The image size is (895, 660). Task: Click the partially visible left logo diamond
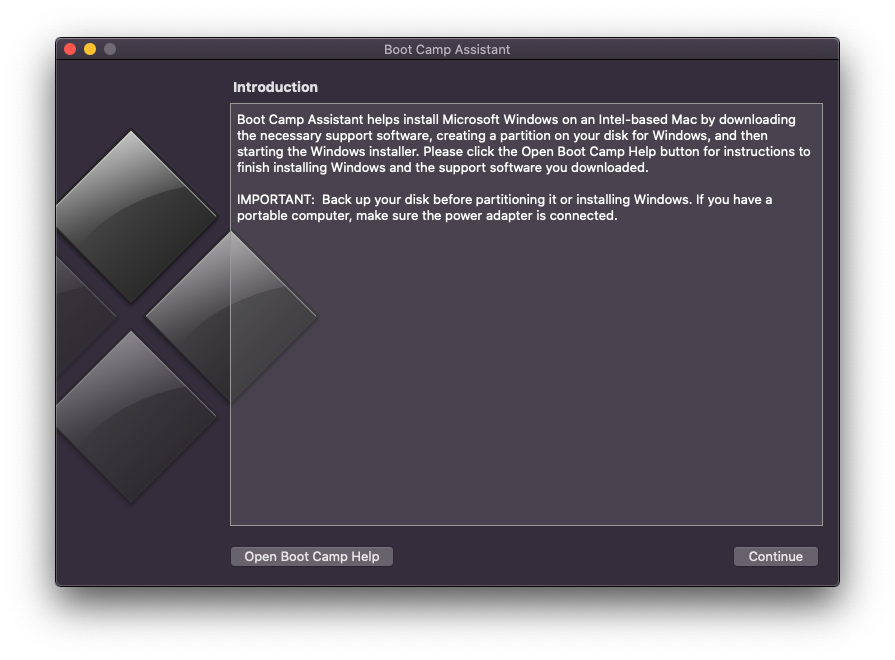(x=78, y=315)
